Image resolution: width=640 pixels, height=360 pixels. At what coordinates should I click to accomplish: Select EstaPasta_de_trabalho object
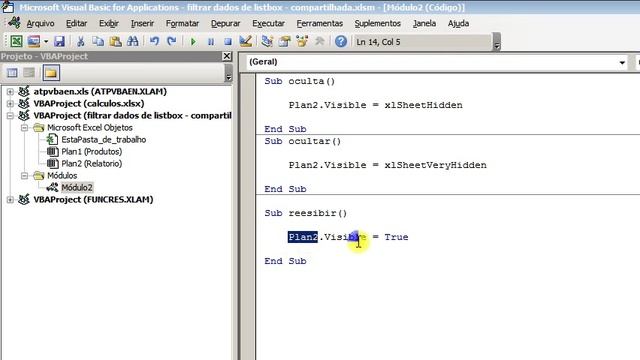[104, 140]
